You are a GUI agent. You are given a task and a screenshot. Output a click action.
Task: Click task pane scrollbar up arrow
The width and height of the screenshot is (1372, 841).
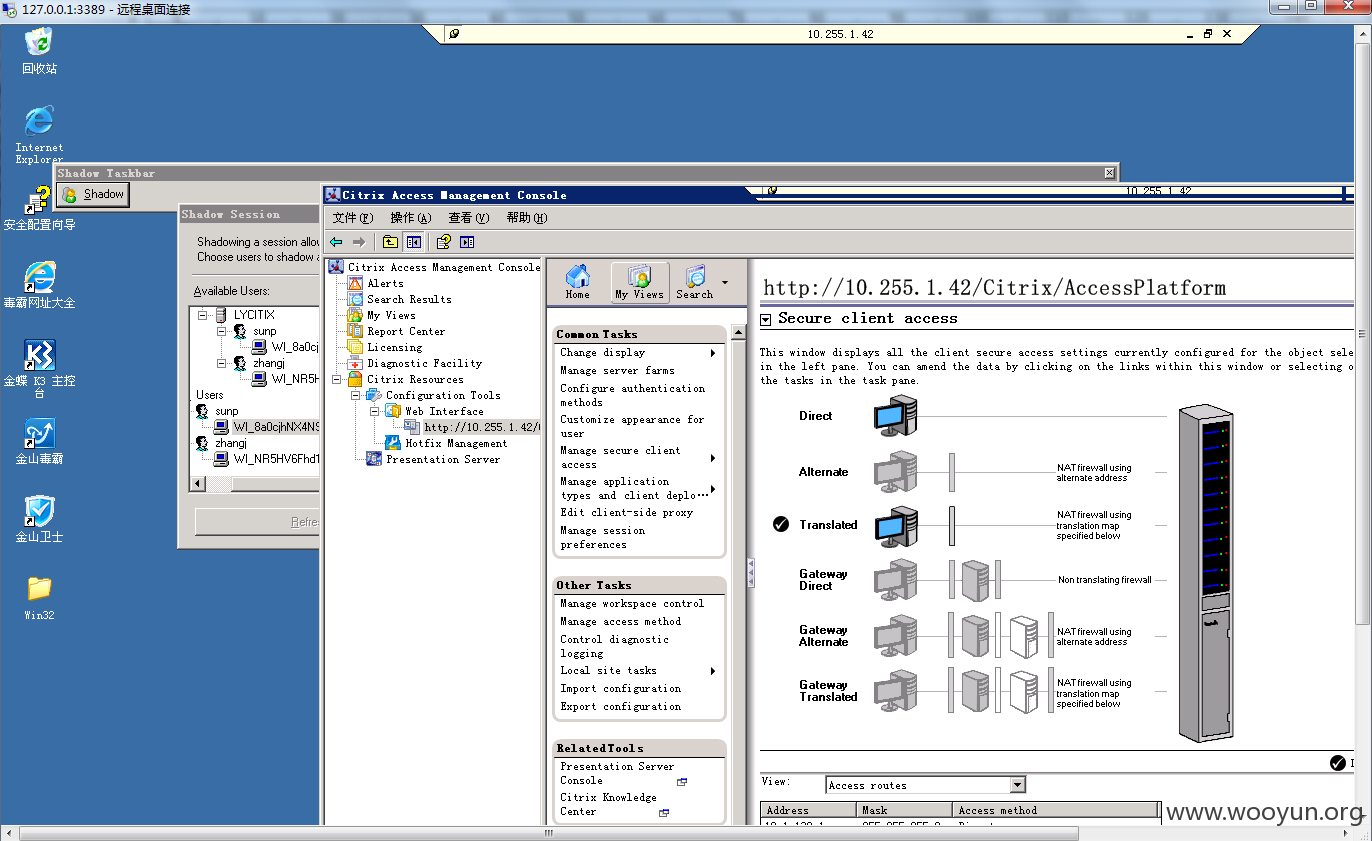click(739, 332)
